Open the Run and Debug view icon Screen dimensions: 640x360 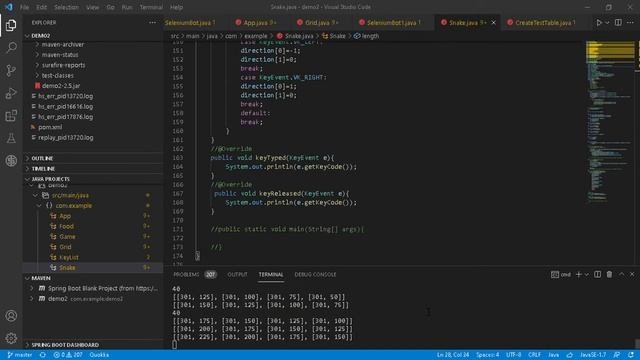click(x=11, y=93)
